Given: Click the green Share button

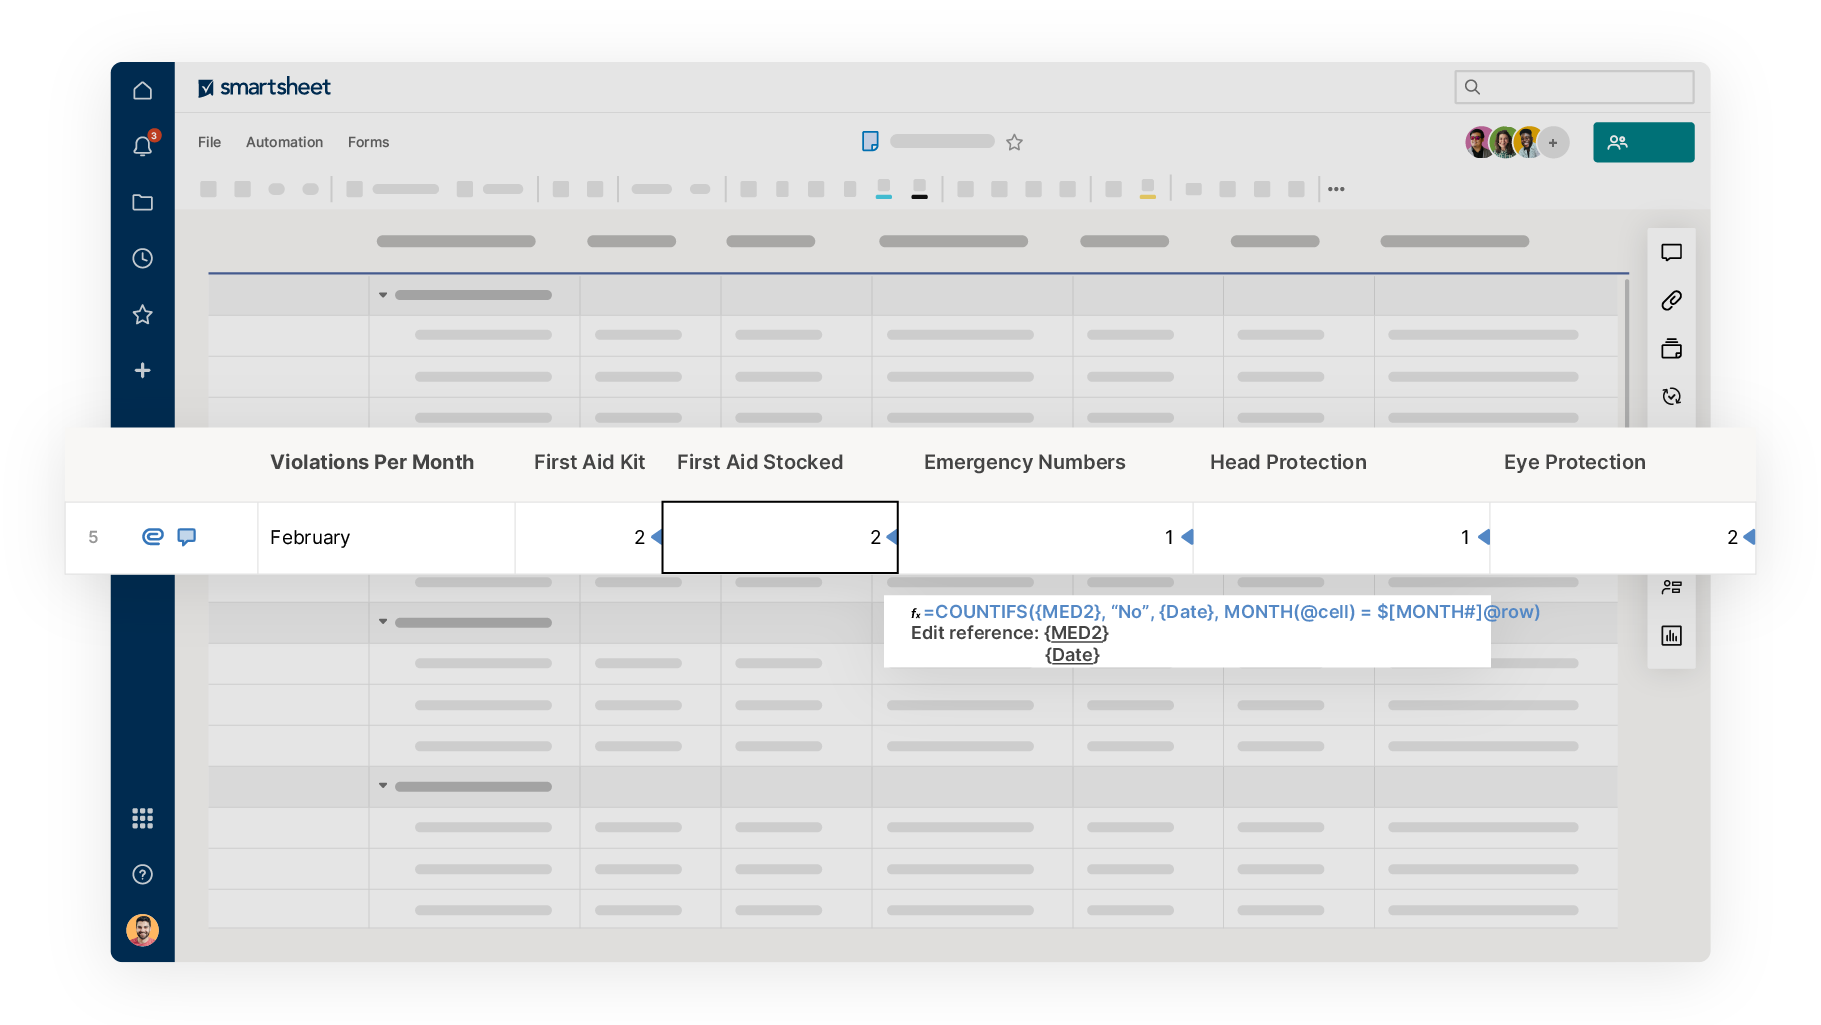Looking at the screenshot, I should point(1643,142).
